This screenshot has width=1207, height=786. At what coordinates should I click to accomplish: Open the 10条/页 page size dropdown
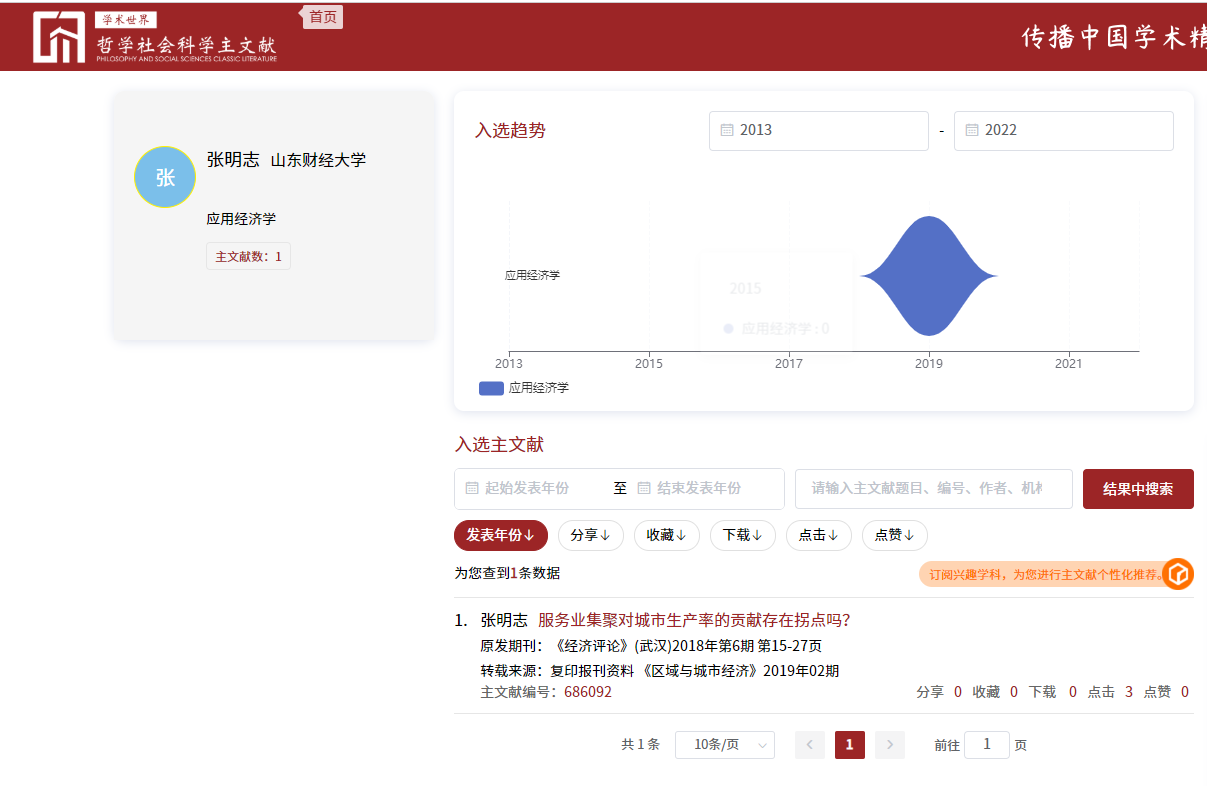[725, 745]
